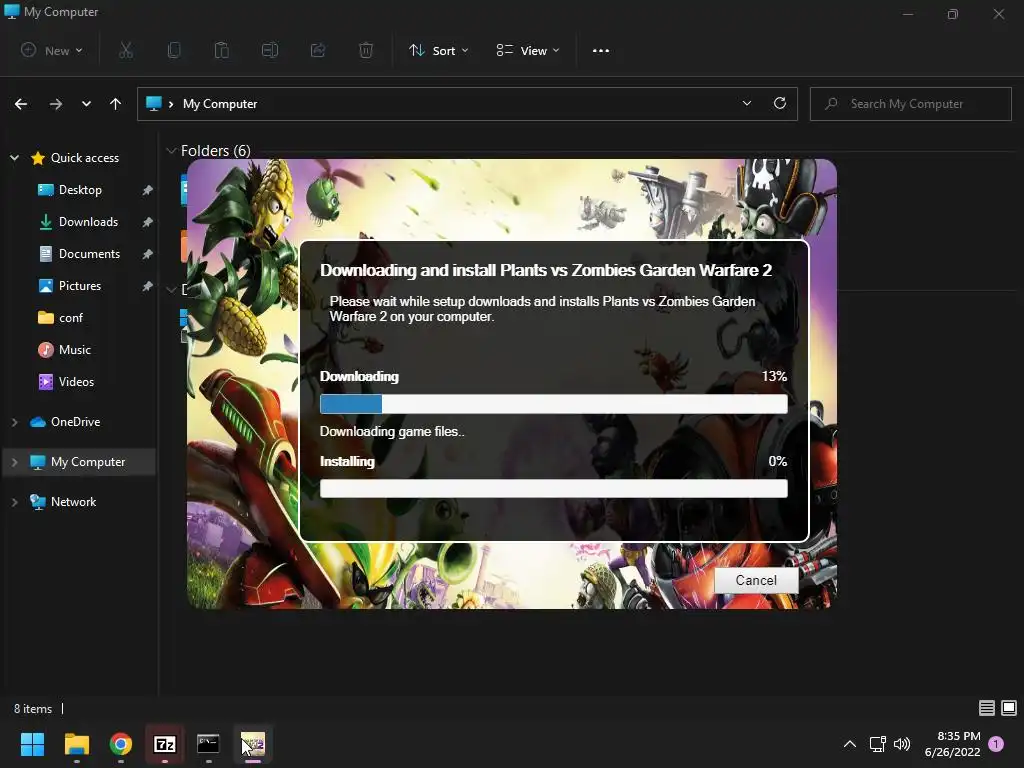The image size is (1024, 768).
Task: Open File Explorer from the taskbar
Action: point(76,744)
